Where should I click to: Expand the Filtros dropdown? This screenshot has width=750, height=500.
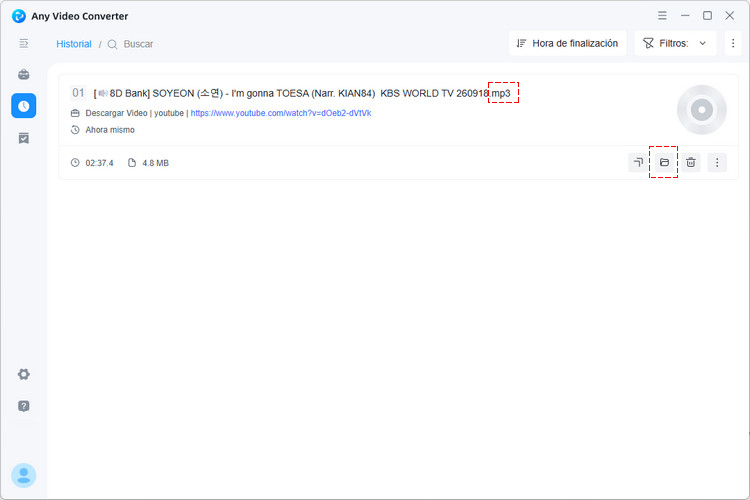(x=675, y=44)
